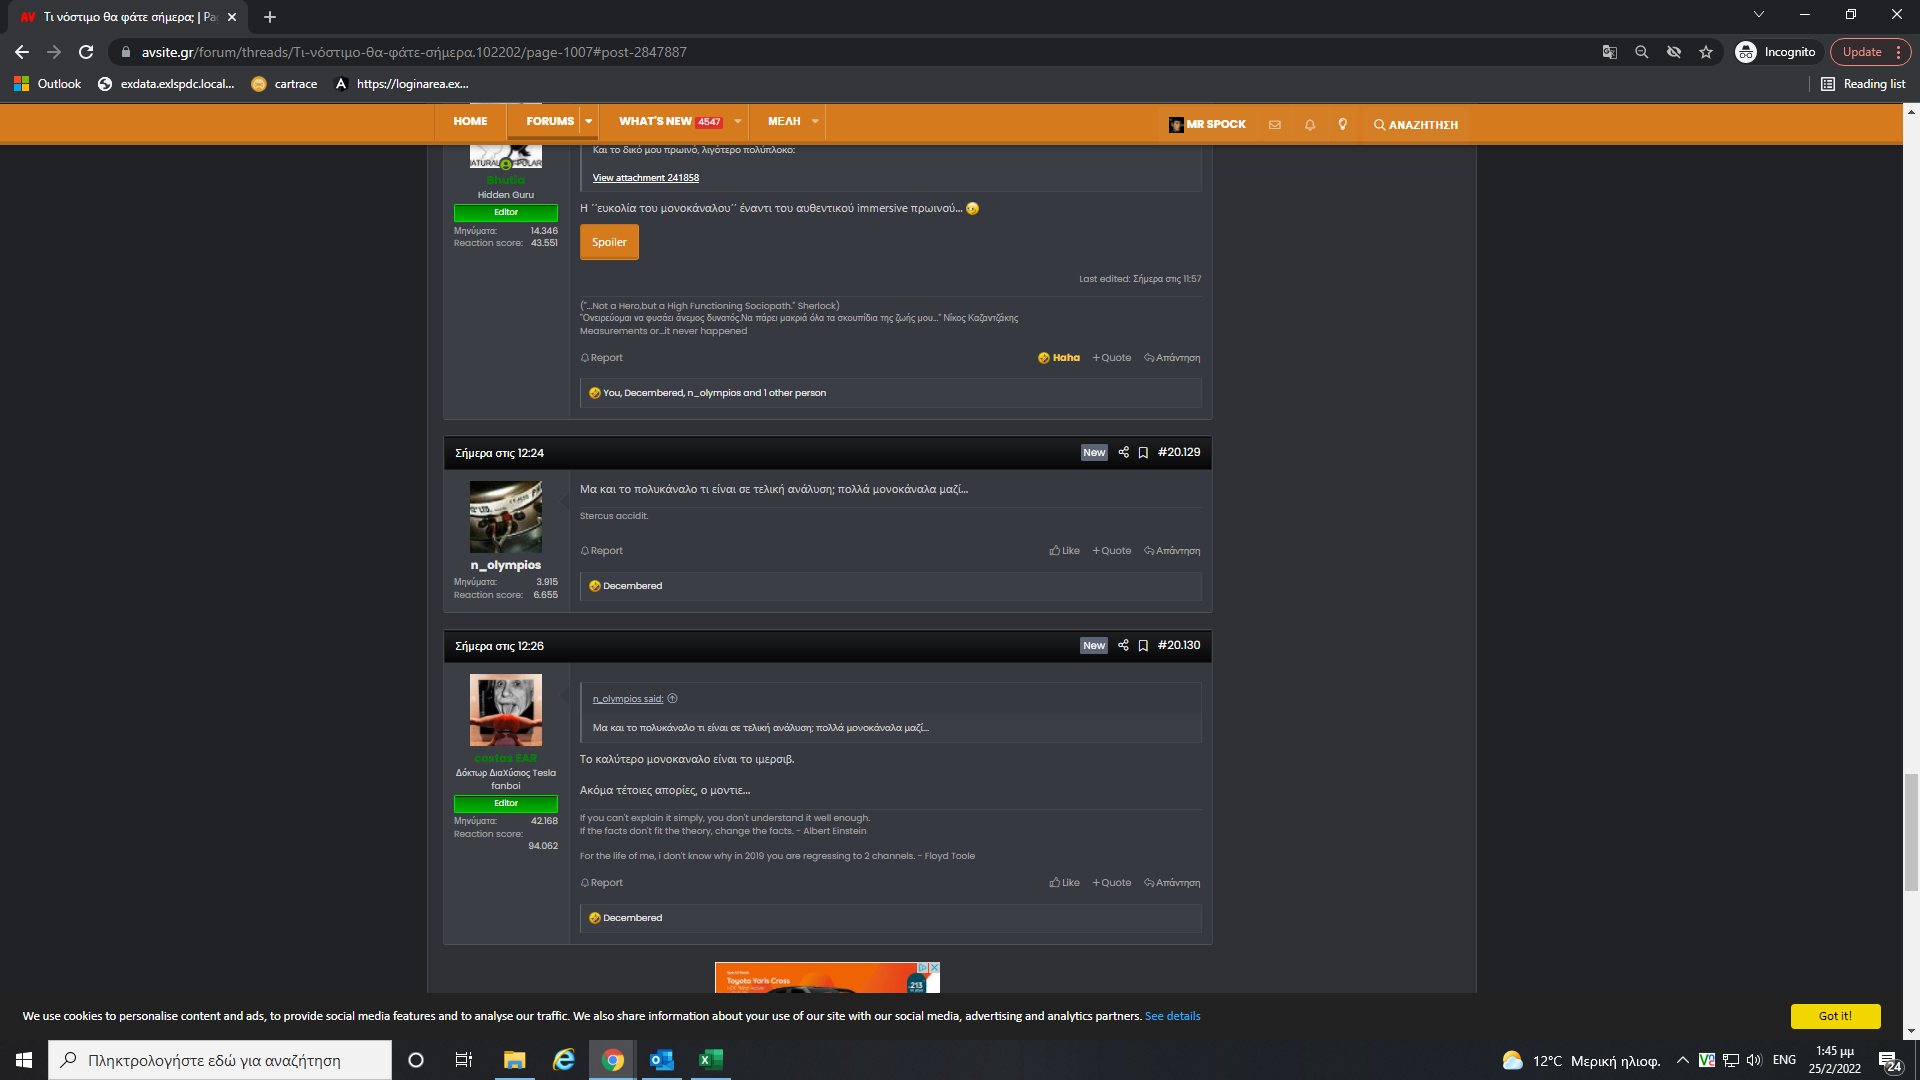Screen dimensions: 1920x1080
Task: Dismiss cookie notice with Got it!
Action: (1835, 1016)
